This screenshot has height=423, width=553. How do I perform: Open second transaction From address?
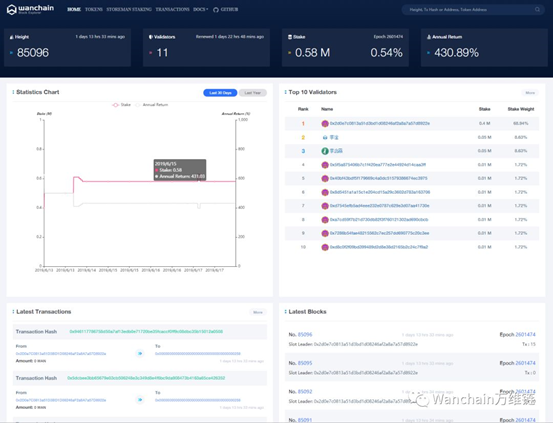tap(61, 400)
